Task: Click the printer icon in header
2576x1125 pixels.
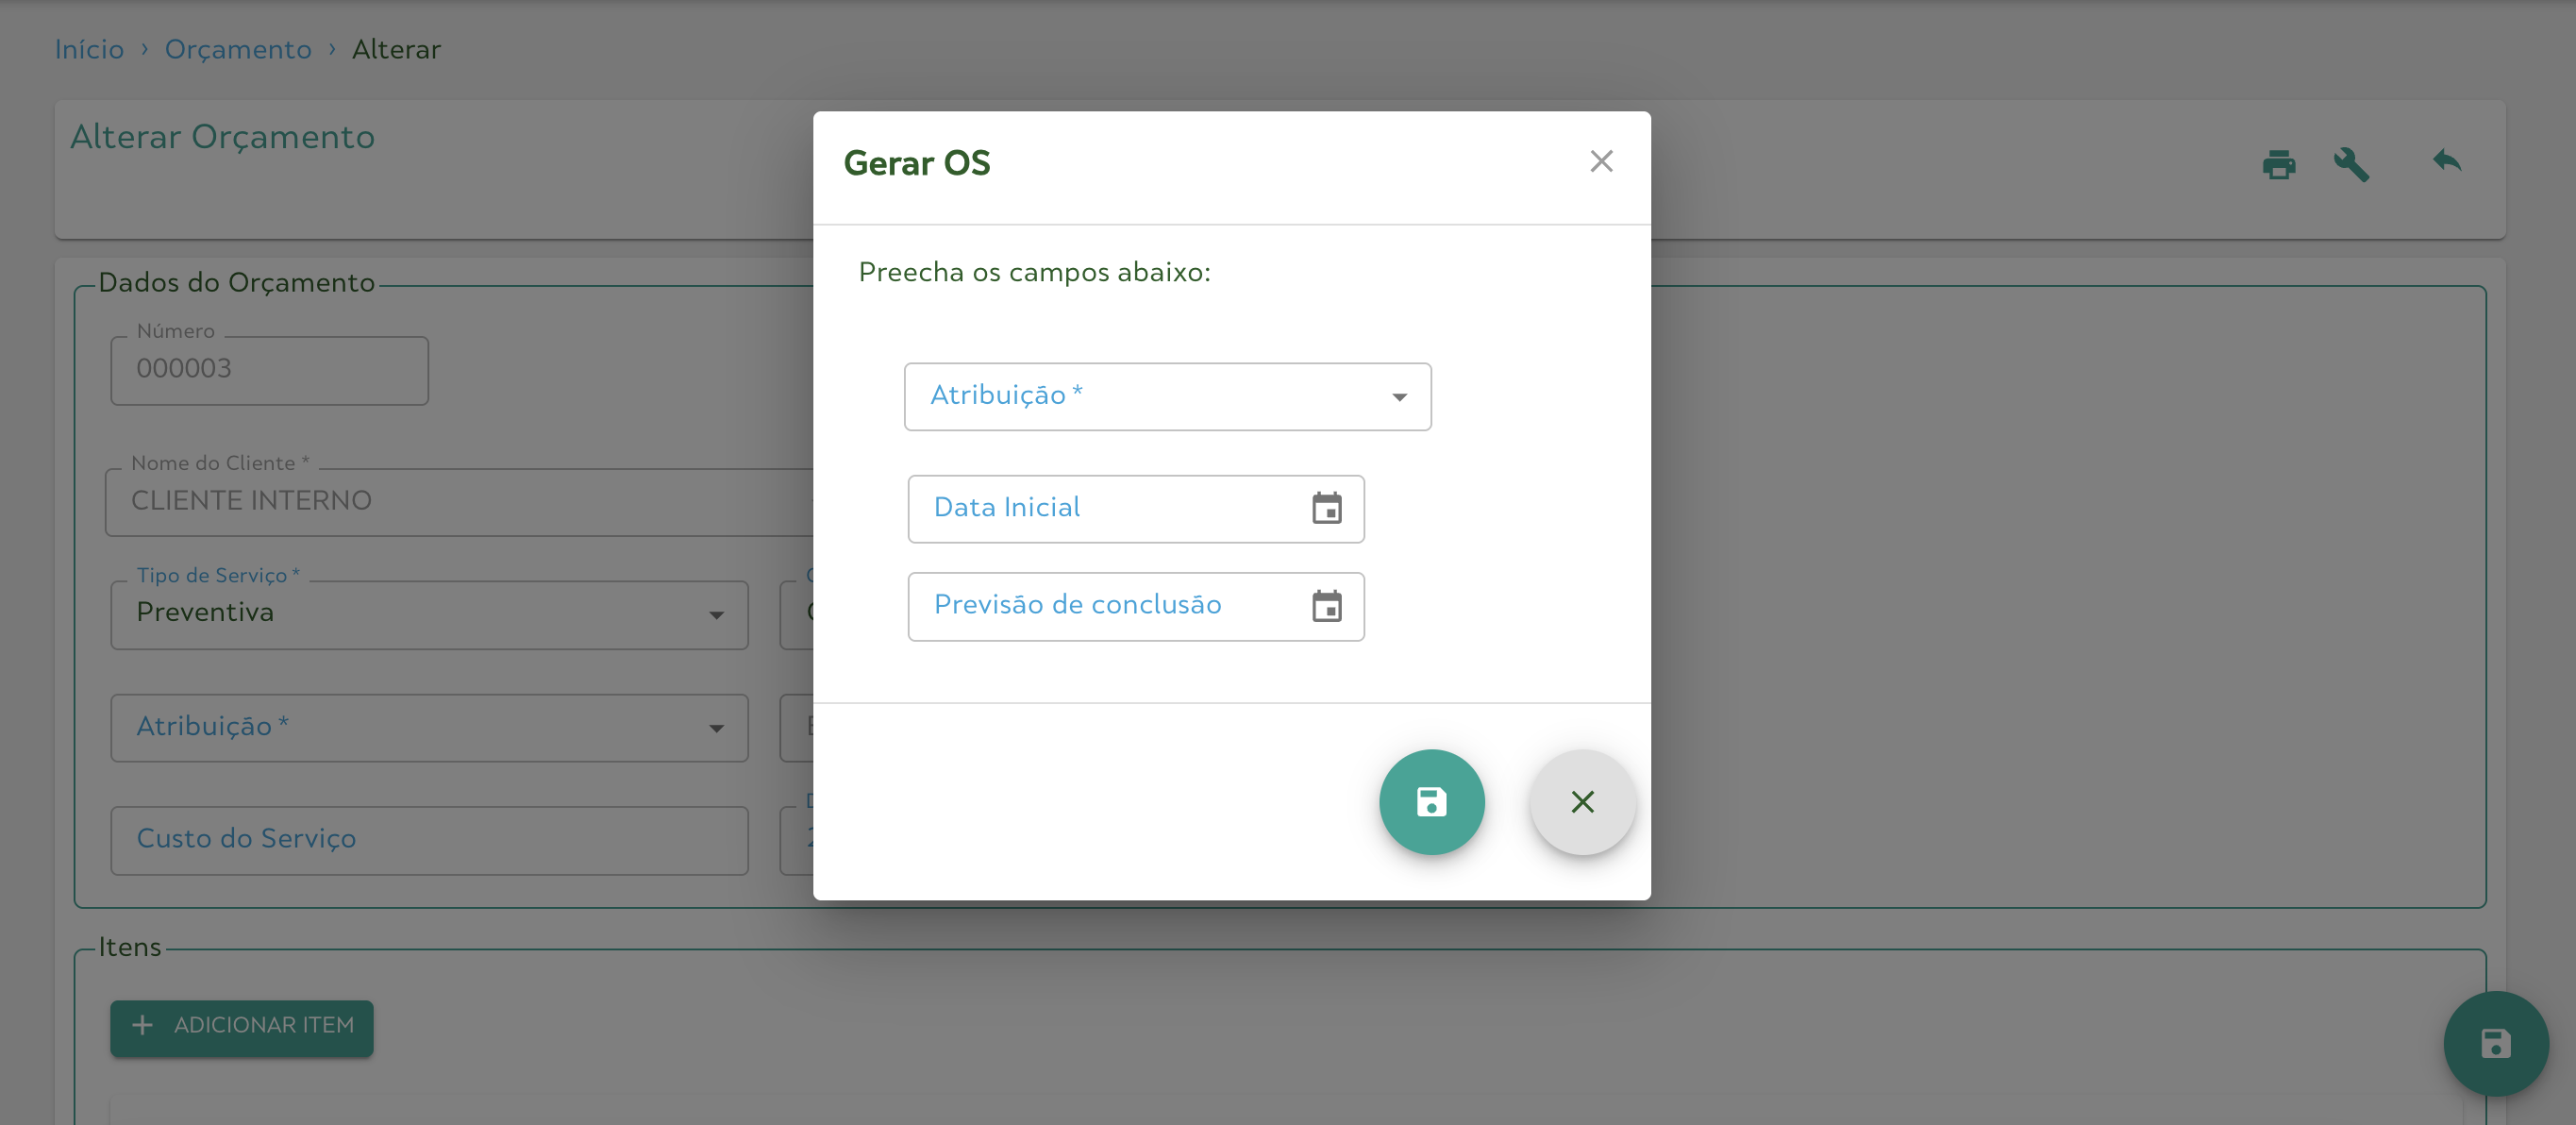Action: 2278,164
